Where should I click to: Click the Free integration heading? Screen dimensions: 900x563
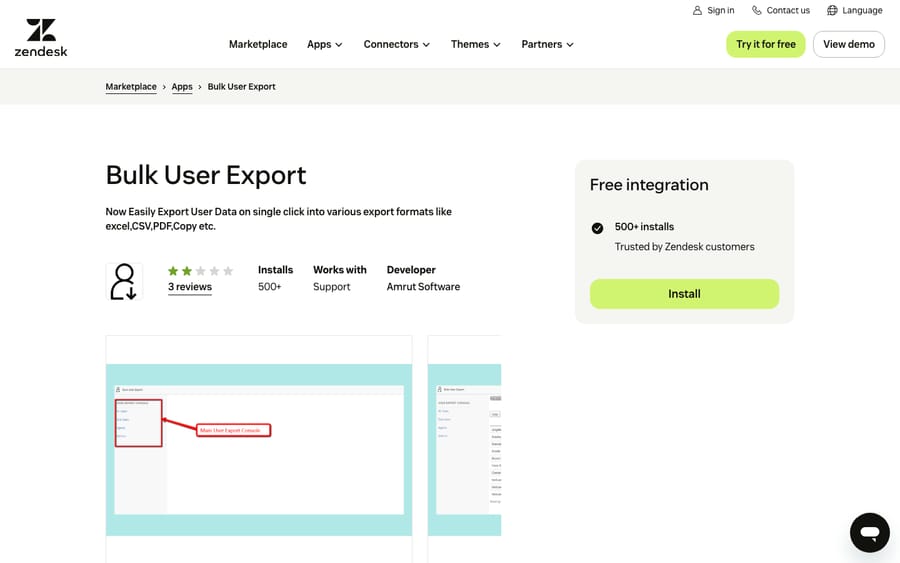pos(649,185)
